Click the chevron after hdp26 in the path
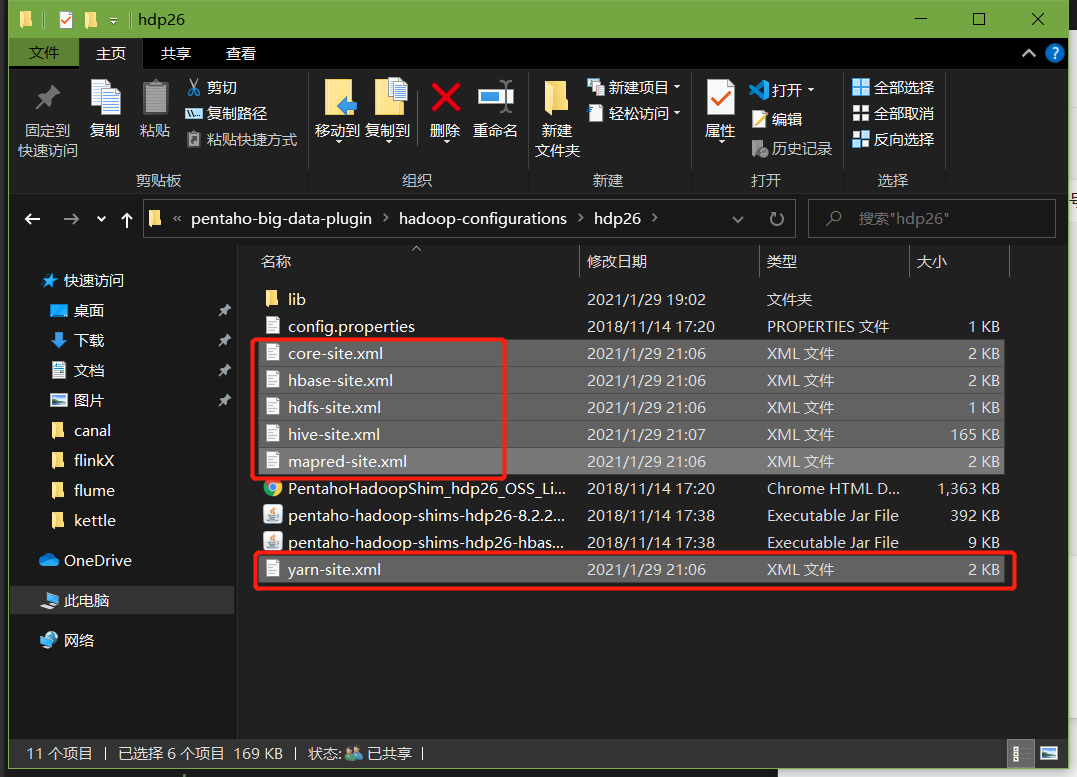The image size is (1077, 777). click(x=655, y=218)
